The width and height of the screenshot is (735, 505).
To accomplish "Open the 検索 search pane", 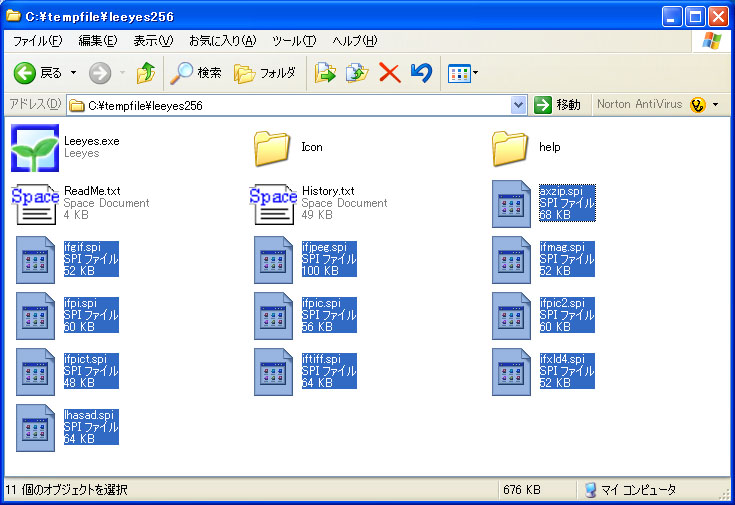I will point(195,73).
